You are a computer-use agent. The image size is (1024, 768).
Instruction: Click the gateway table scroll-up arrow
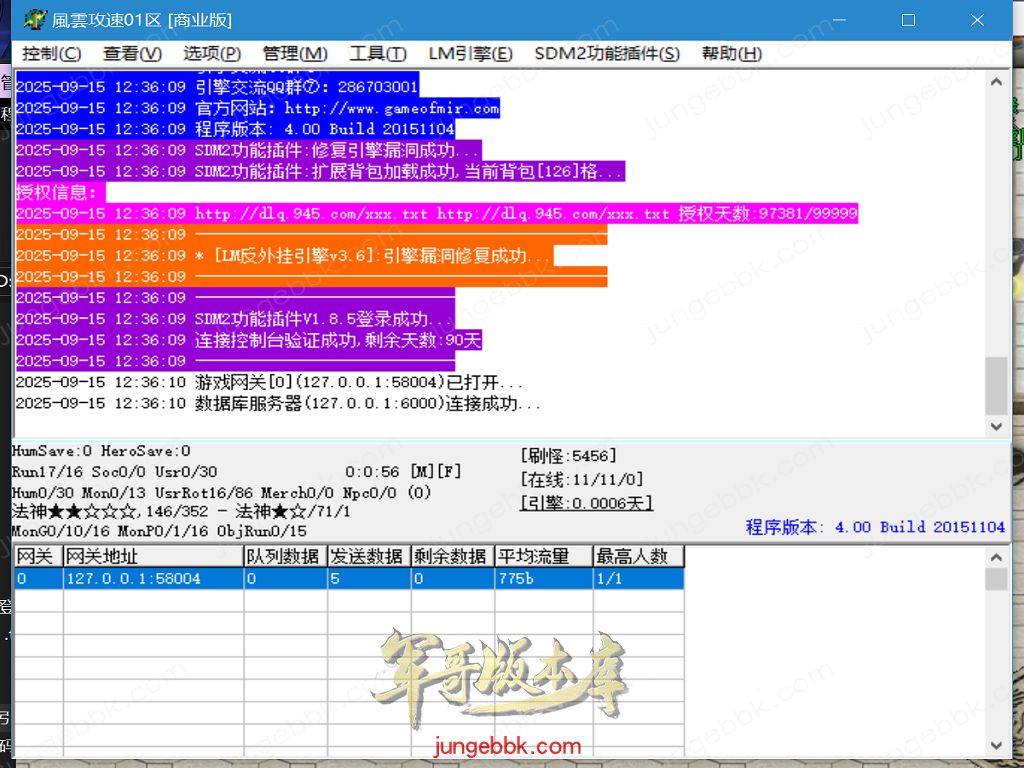point(996,557)
